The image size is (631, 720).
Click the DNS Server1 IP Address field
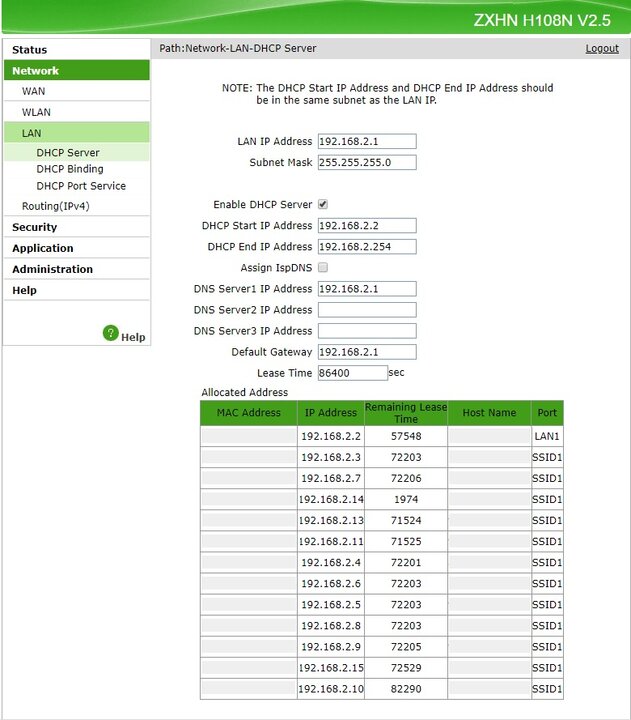367,288
